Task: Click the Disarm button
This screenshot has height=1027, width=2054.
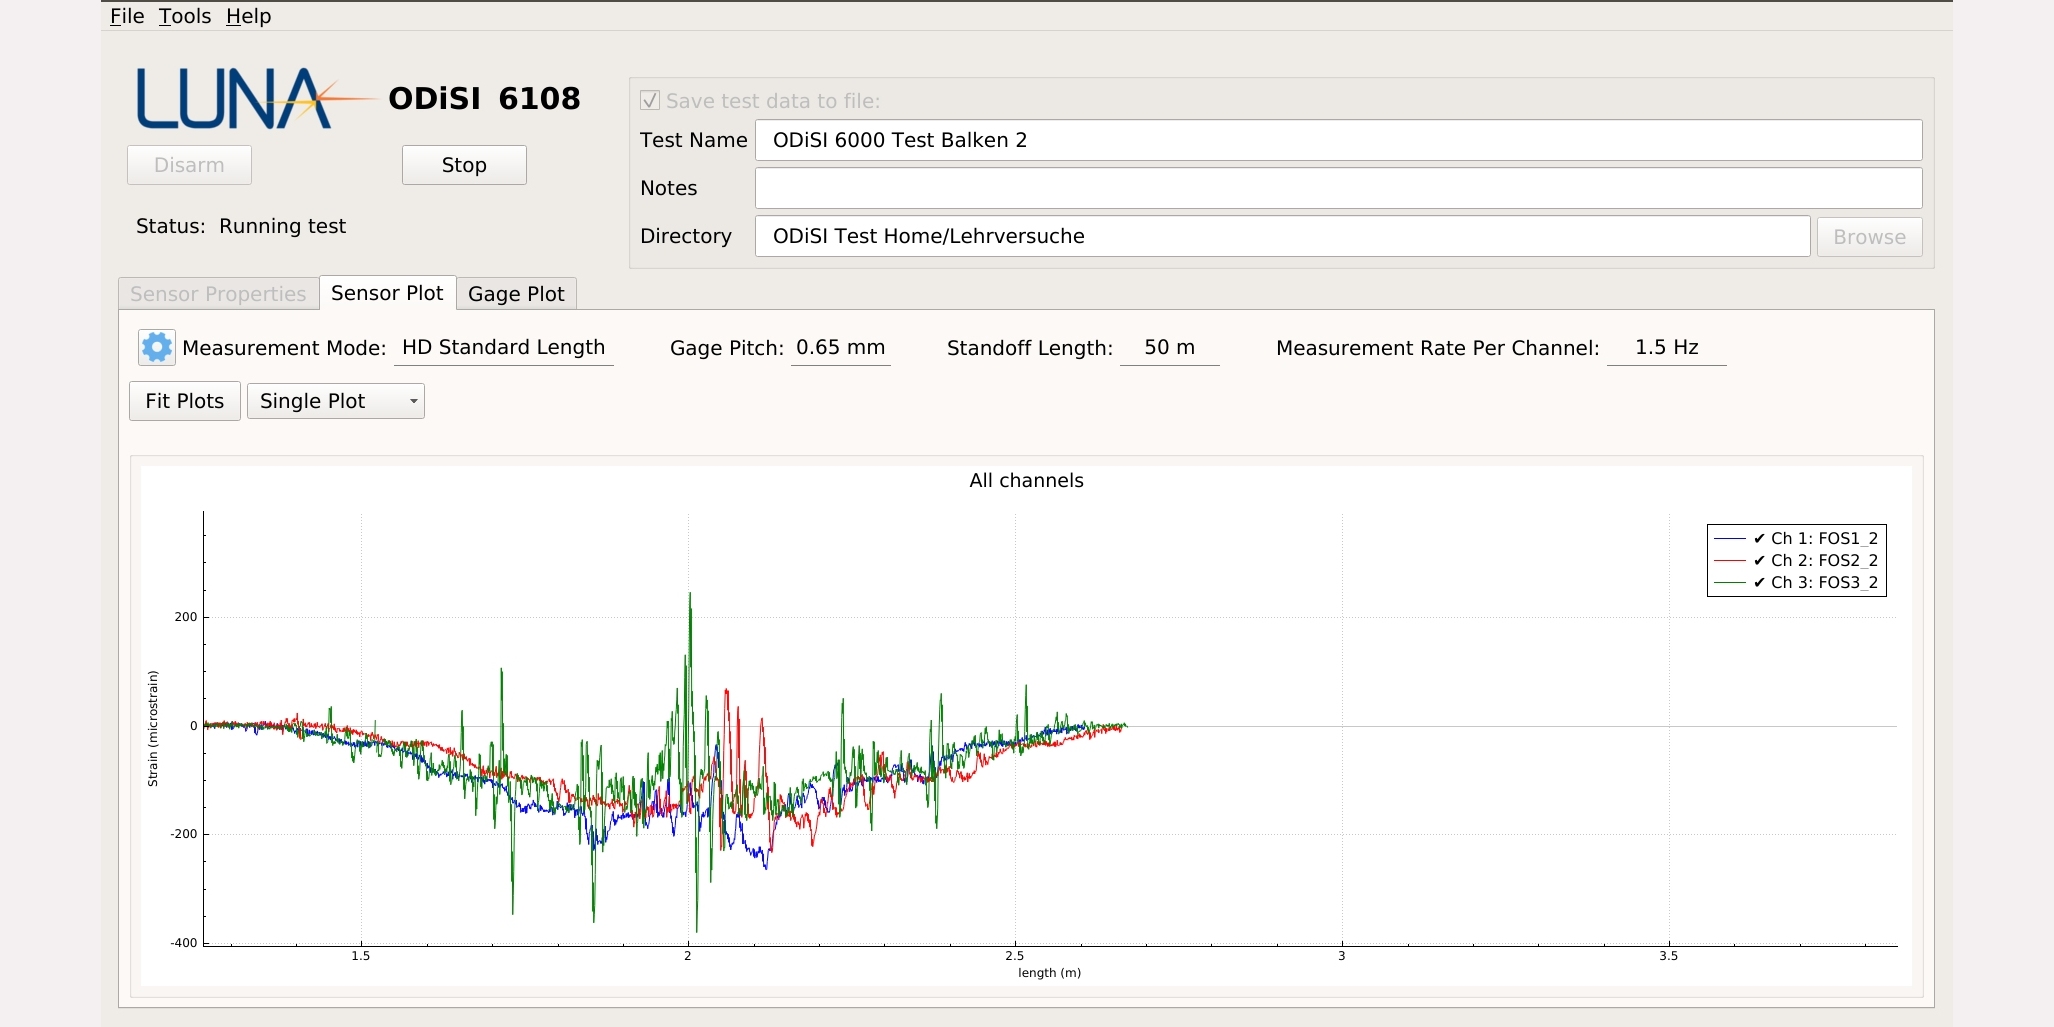Action: [189, 165]
